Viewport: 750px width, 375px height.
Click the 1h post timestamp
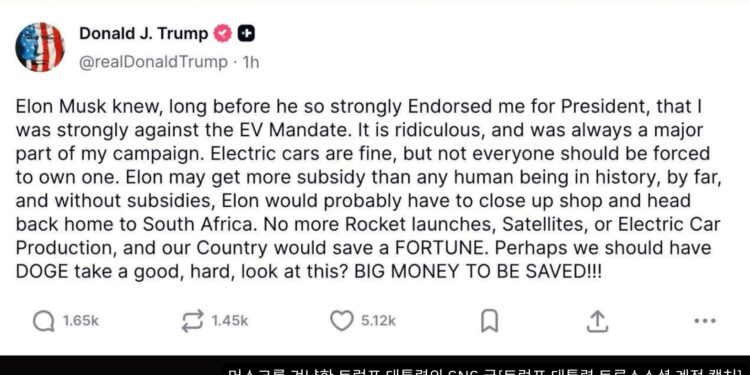pos(251,62)
